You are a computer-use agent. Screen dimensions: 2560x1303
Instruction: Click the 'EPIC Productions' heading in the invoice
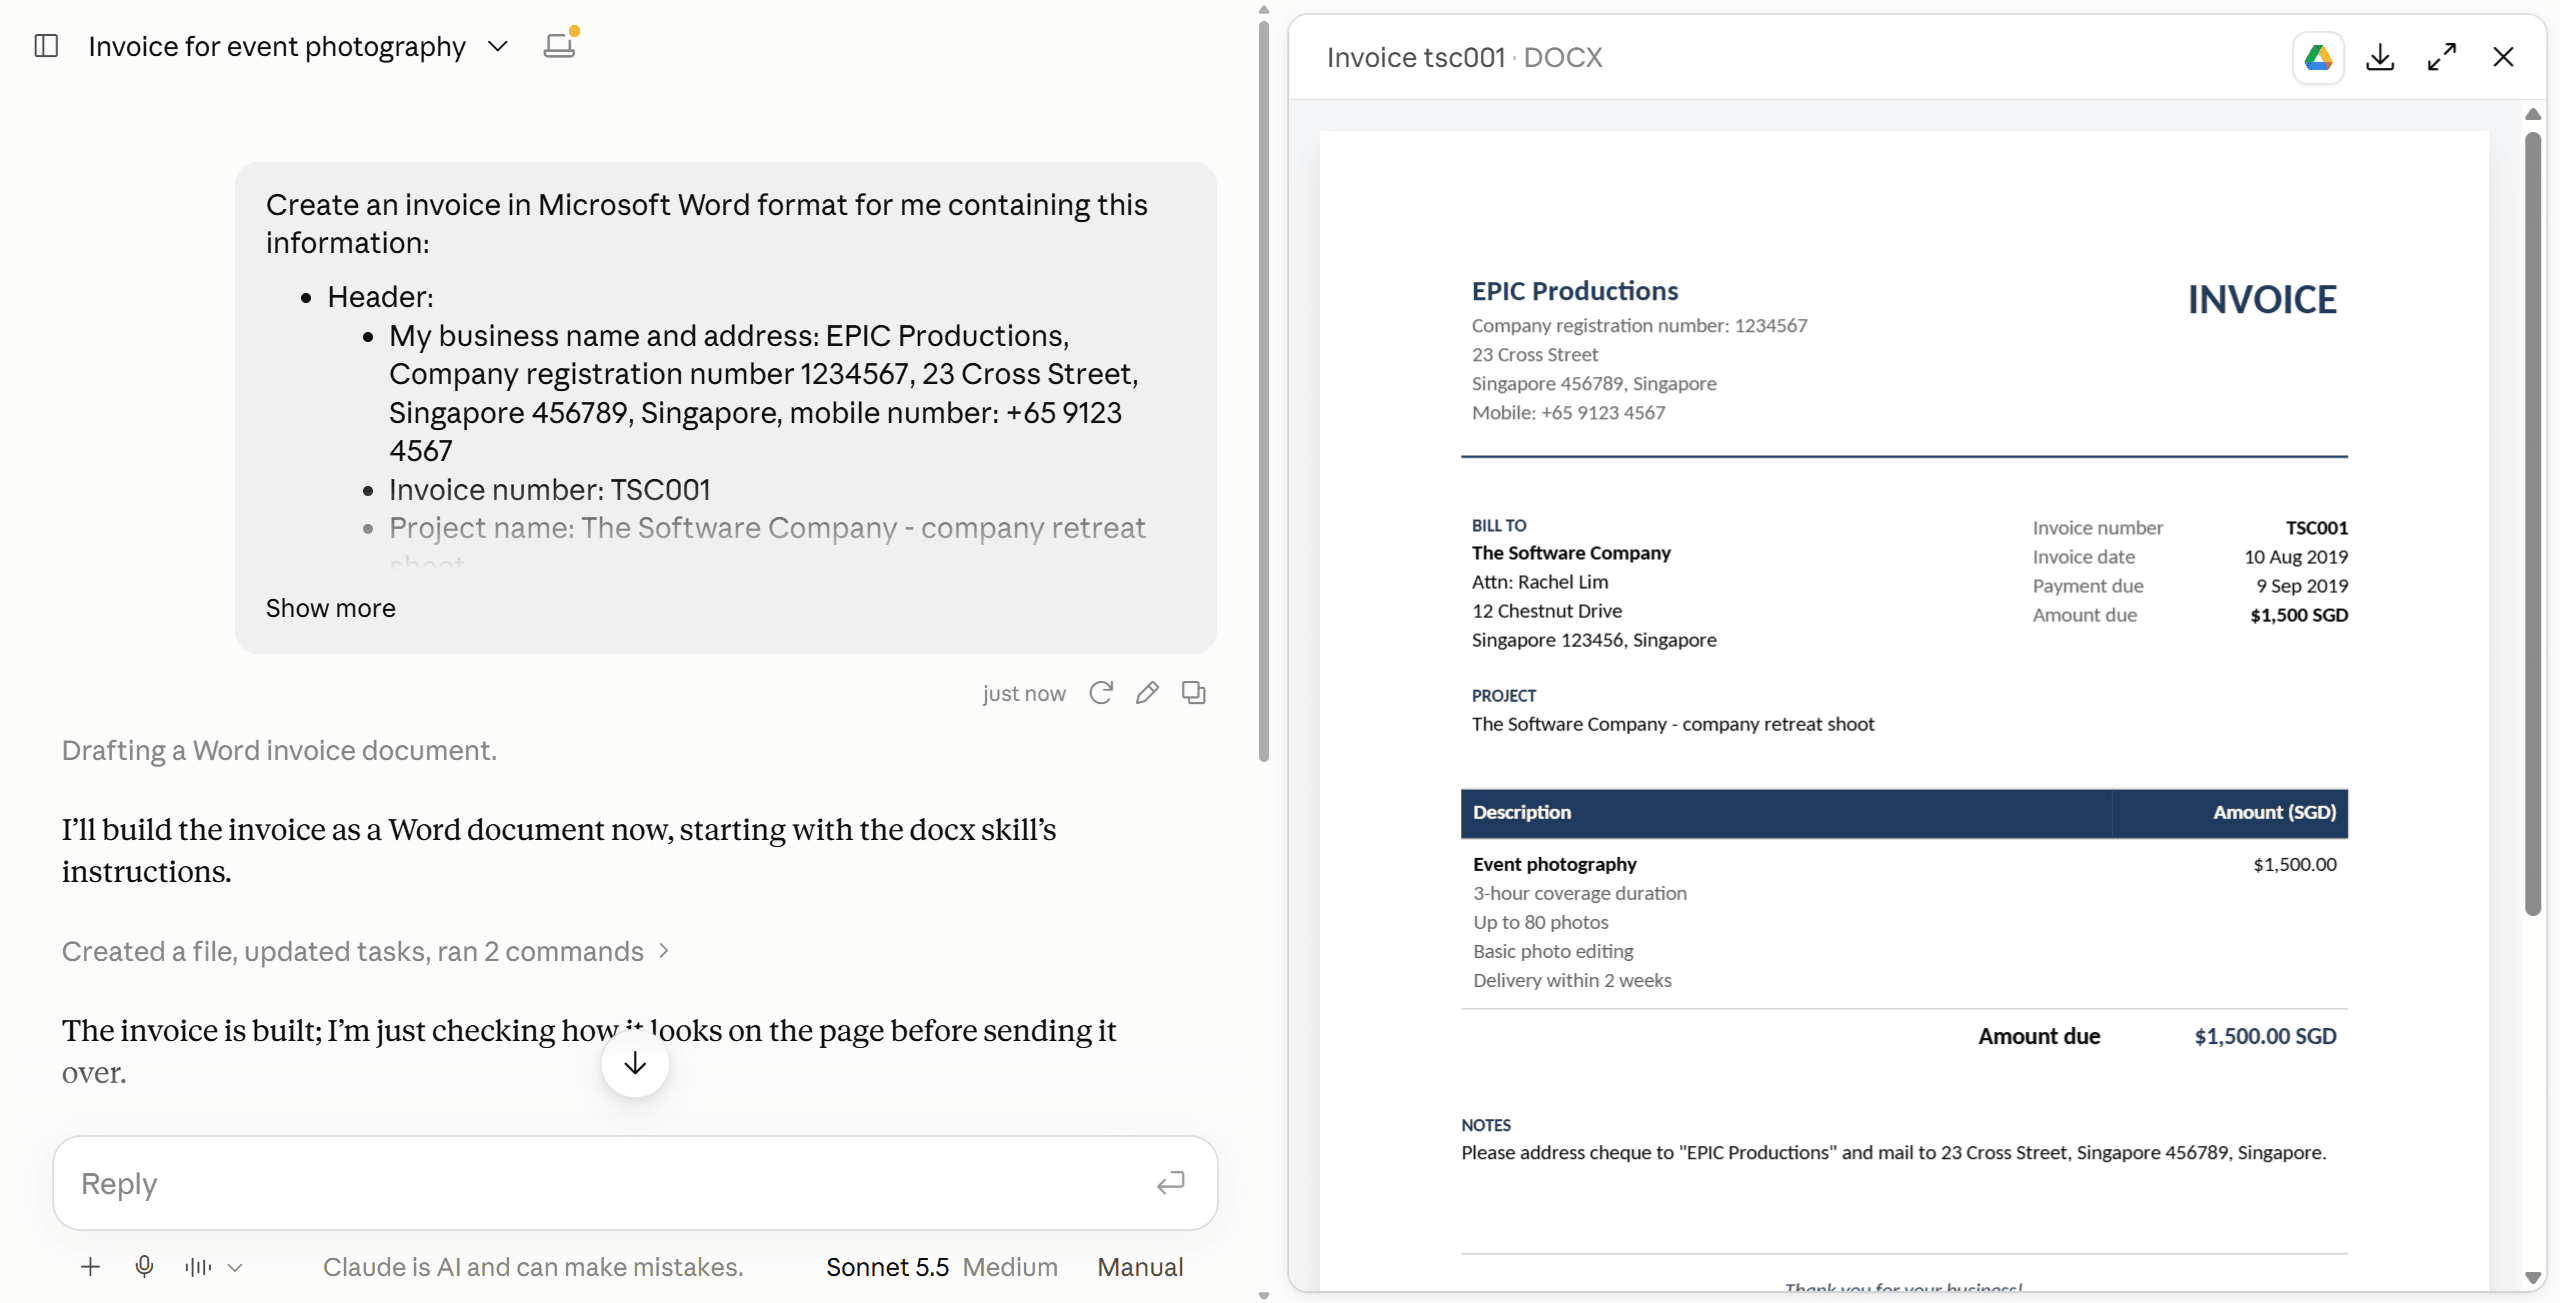point(1574,291)
